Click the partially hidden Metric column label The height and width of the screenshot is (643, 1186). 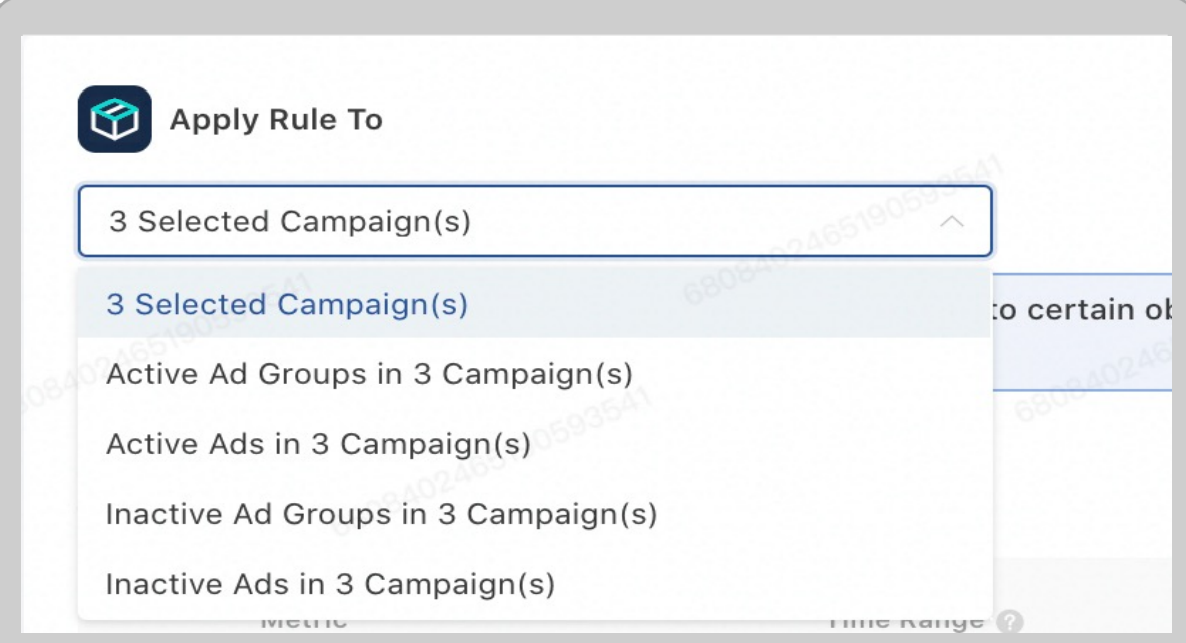pos(303,623)
